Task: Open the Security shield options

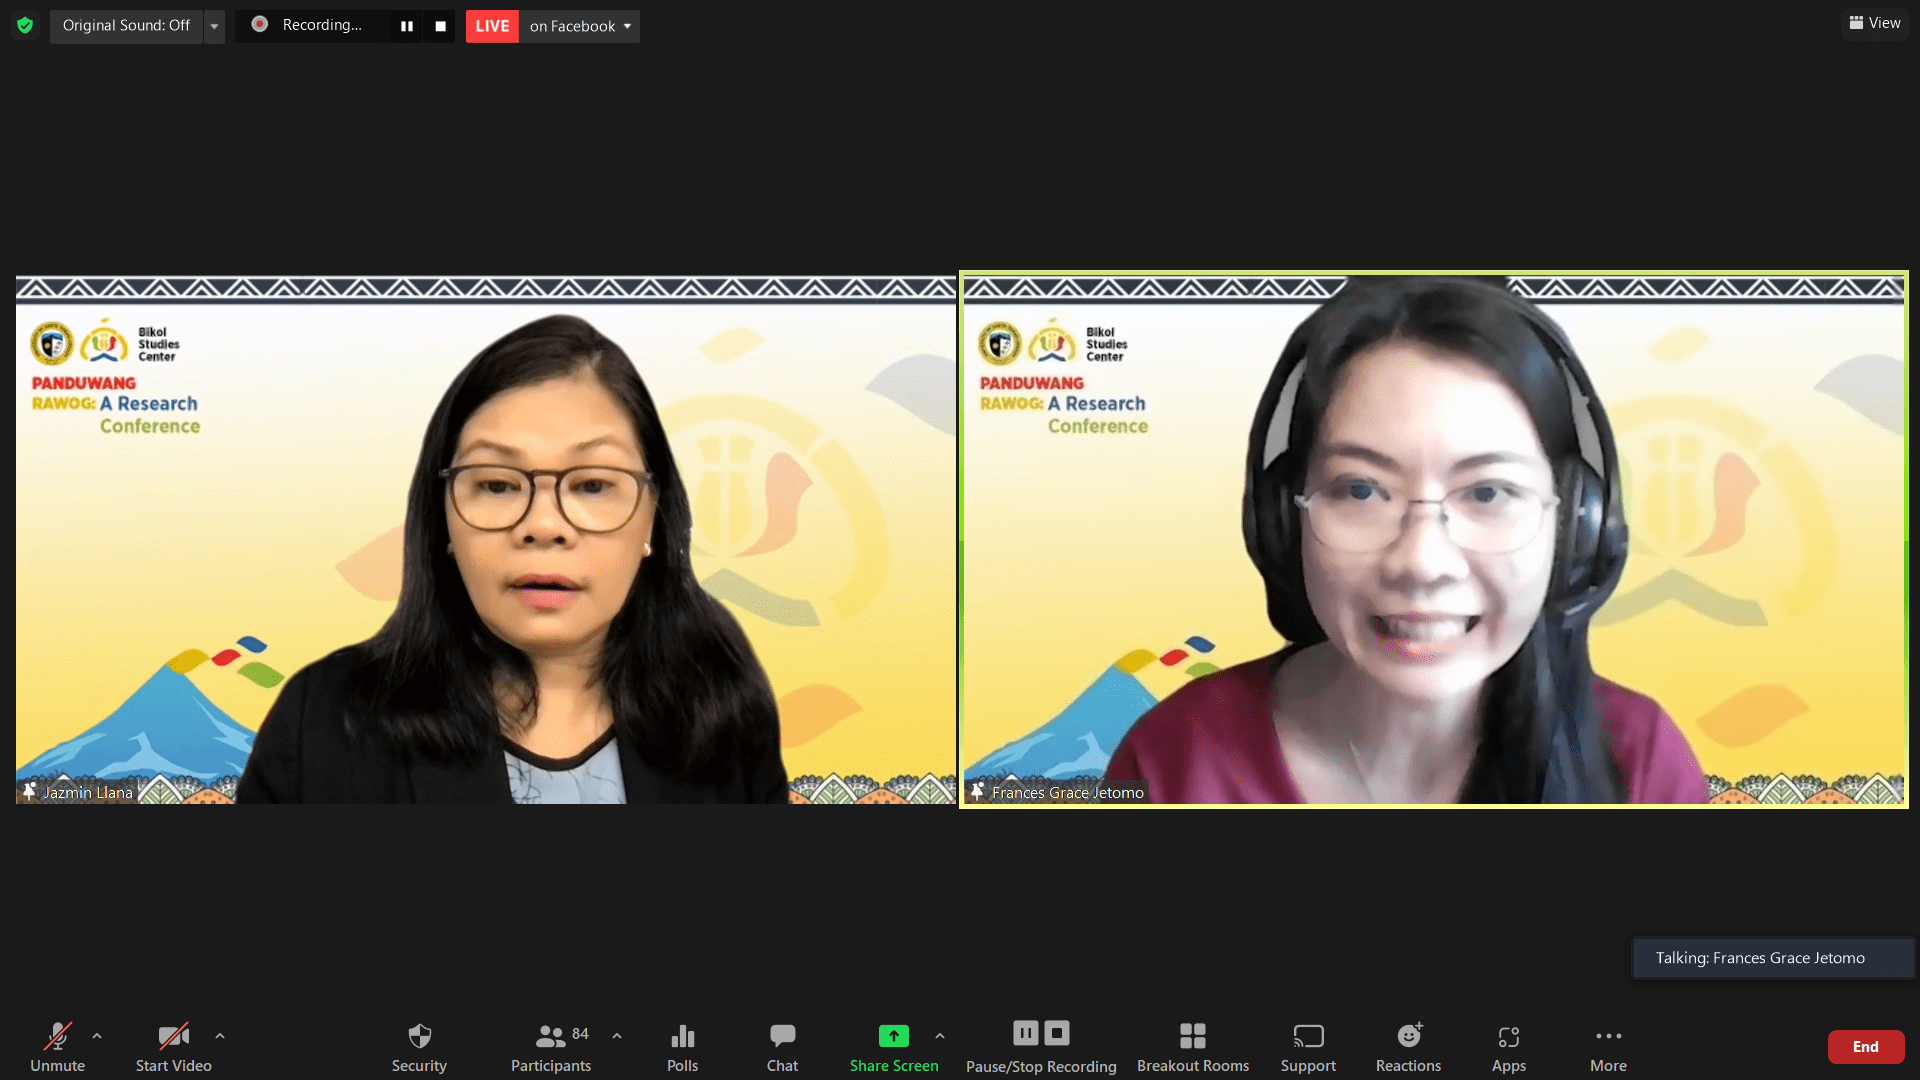Action: pos(419,1046)
